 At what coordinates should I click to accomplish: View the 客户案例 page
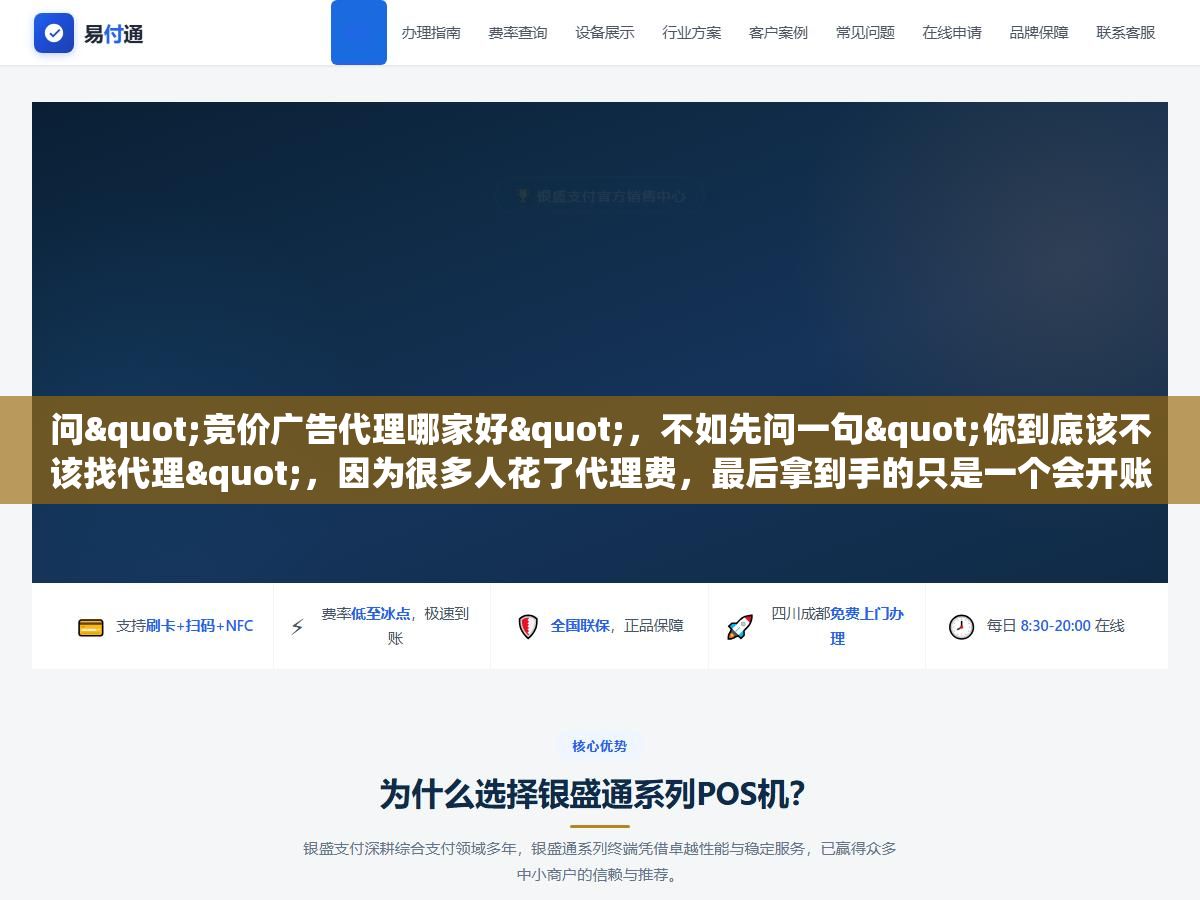(x=778, y=33)
